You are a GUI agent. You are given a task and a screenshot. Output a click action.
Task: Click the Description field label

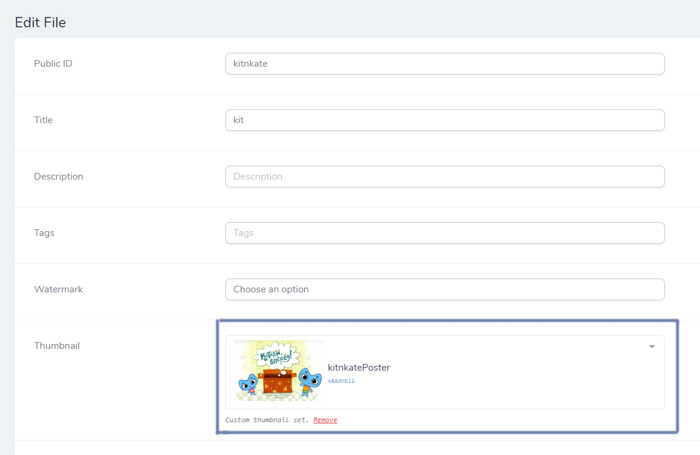pyautogui.click(x=58, y=176)
